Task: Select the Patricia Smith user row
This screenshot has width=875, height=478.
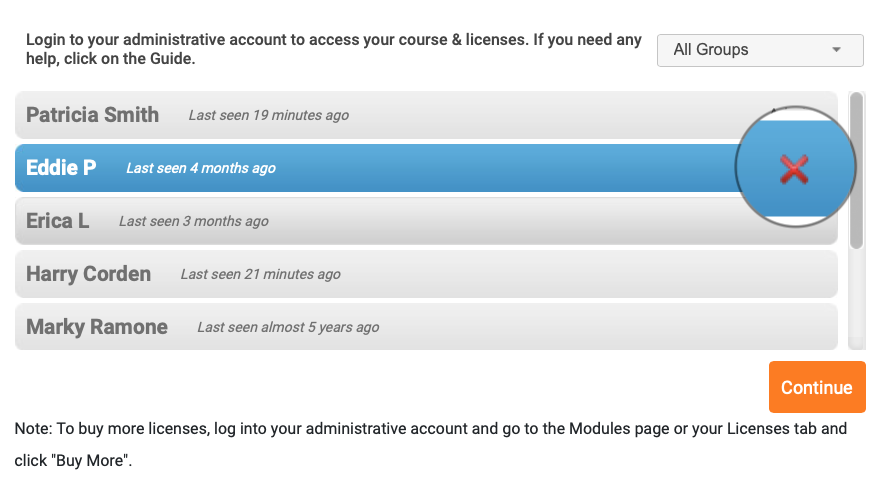Action: point(426,115)
